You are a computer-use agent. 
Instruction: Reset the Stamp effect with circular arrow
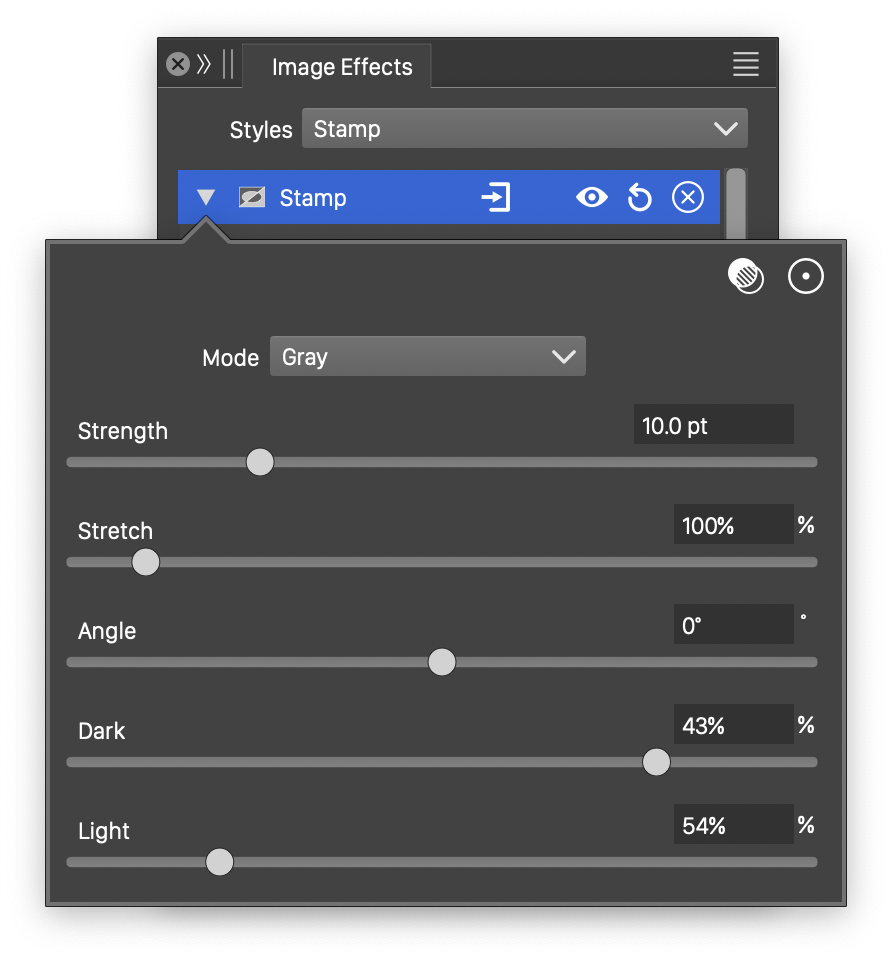[x=640, y=198]
